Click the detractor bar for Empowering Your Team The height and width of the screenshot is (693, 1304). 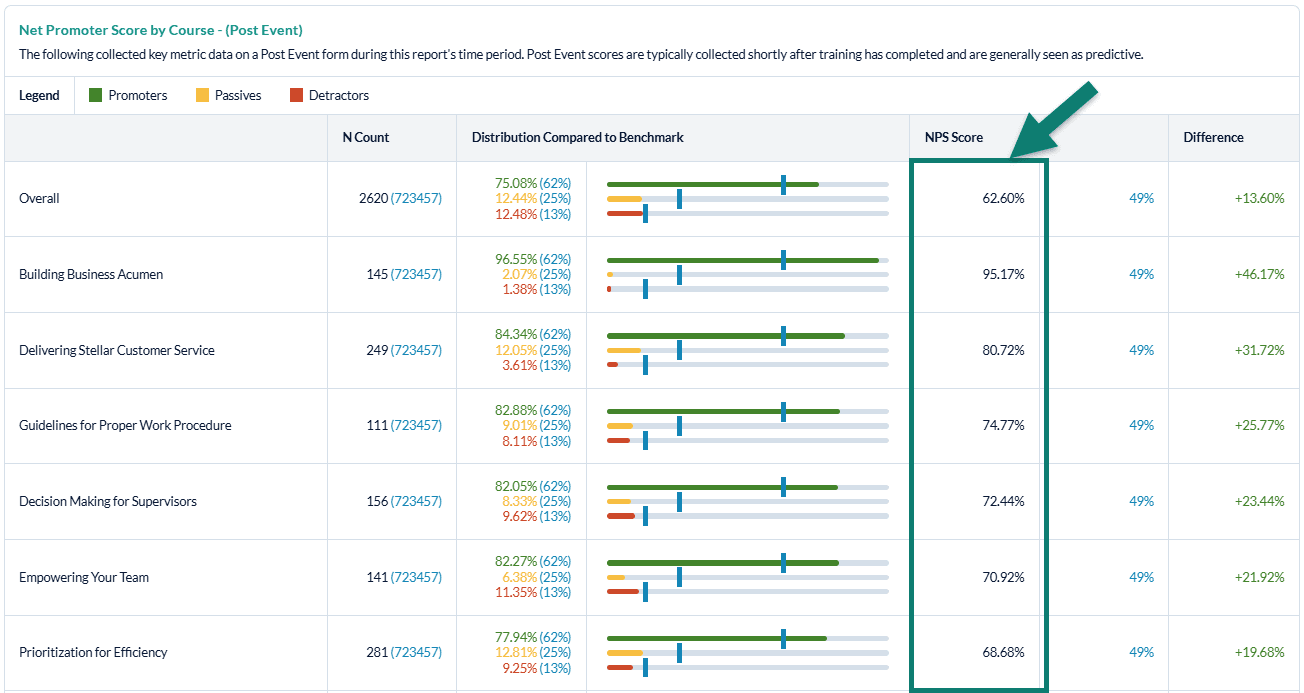tap(624, 592)
